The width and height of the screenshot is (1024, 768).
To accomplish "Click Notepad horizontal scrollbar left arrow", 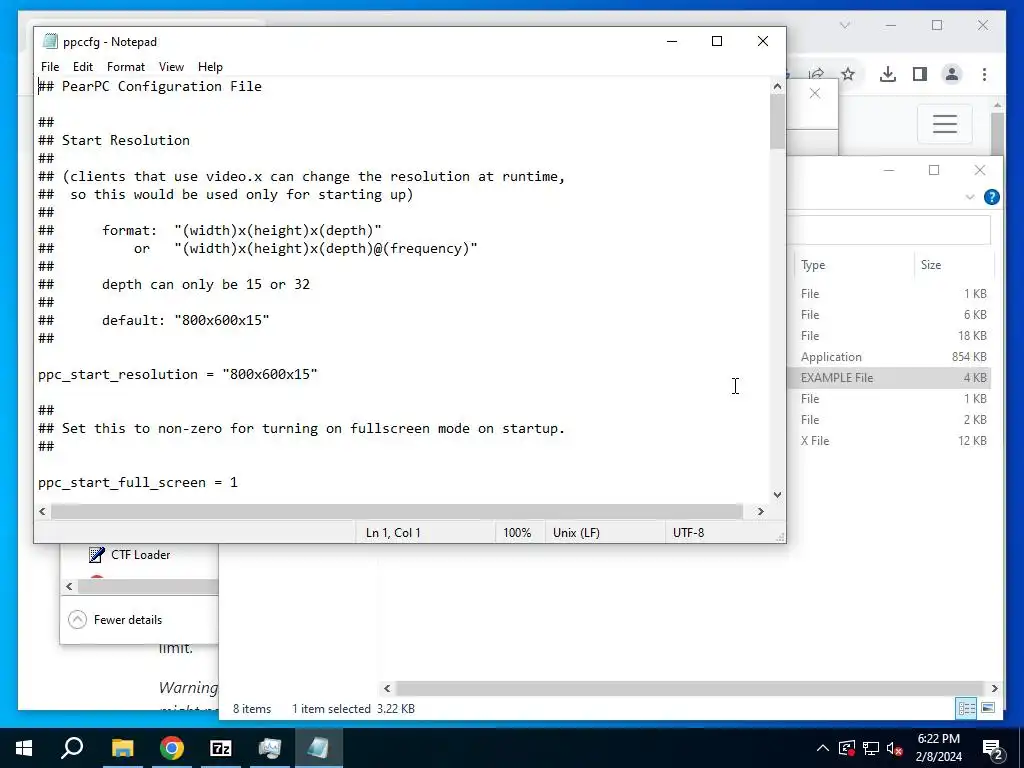I will tap(42, 511).
